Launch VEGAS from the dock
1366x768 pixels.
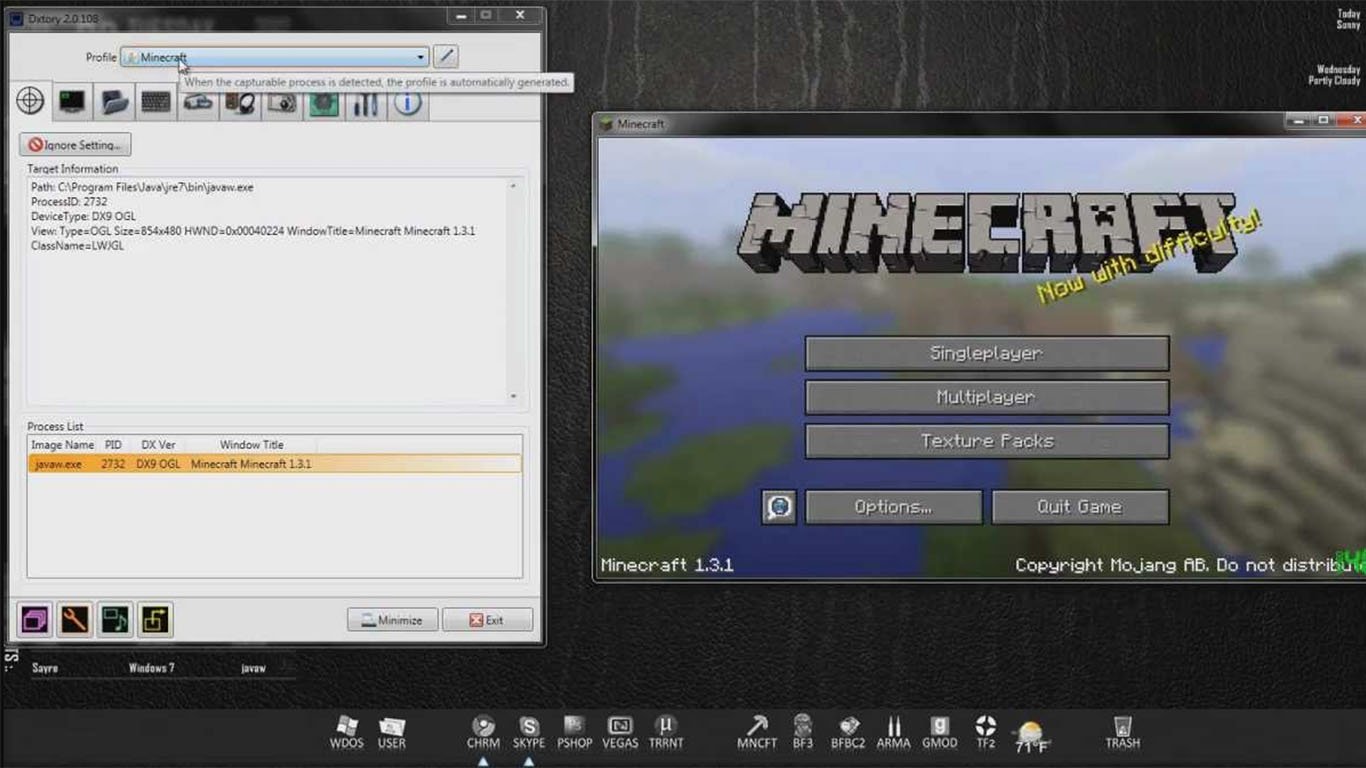coord(620,733)
